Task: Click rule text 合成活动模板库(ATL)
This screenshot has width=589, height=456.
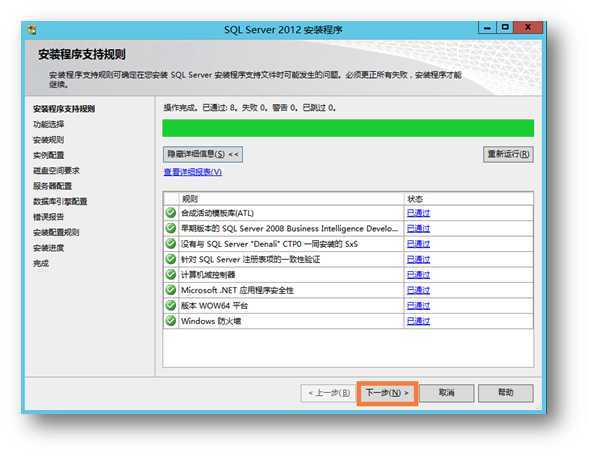Action: point(217,213)
